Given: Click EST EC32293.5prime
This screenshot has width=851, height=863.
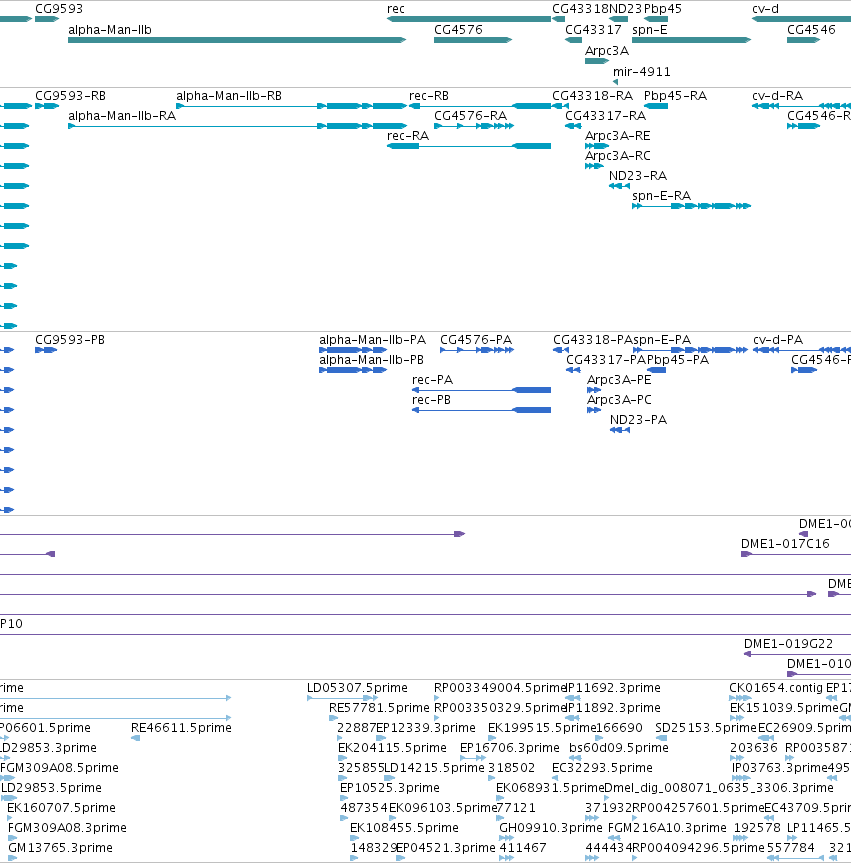Looking at the screenshot, I should (602, 767).
